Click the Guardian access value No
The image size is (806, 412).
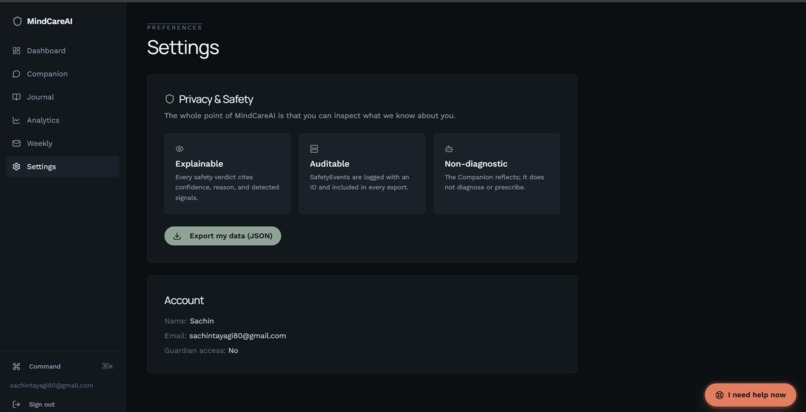(x=233, y=351)
